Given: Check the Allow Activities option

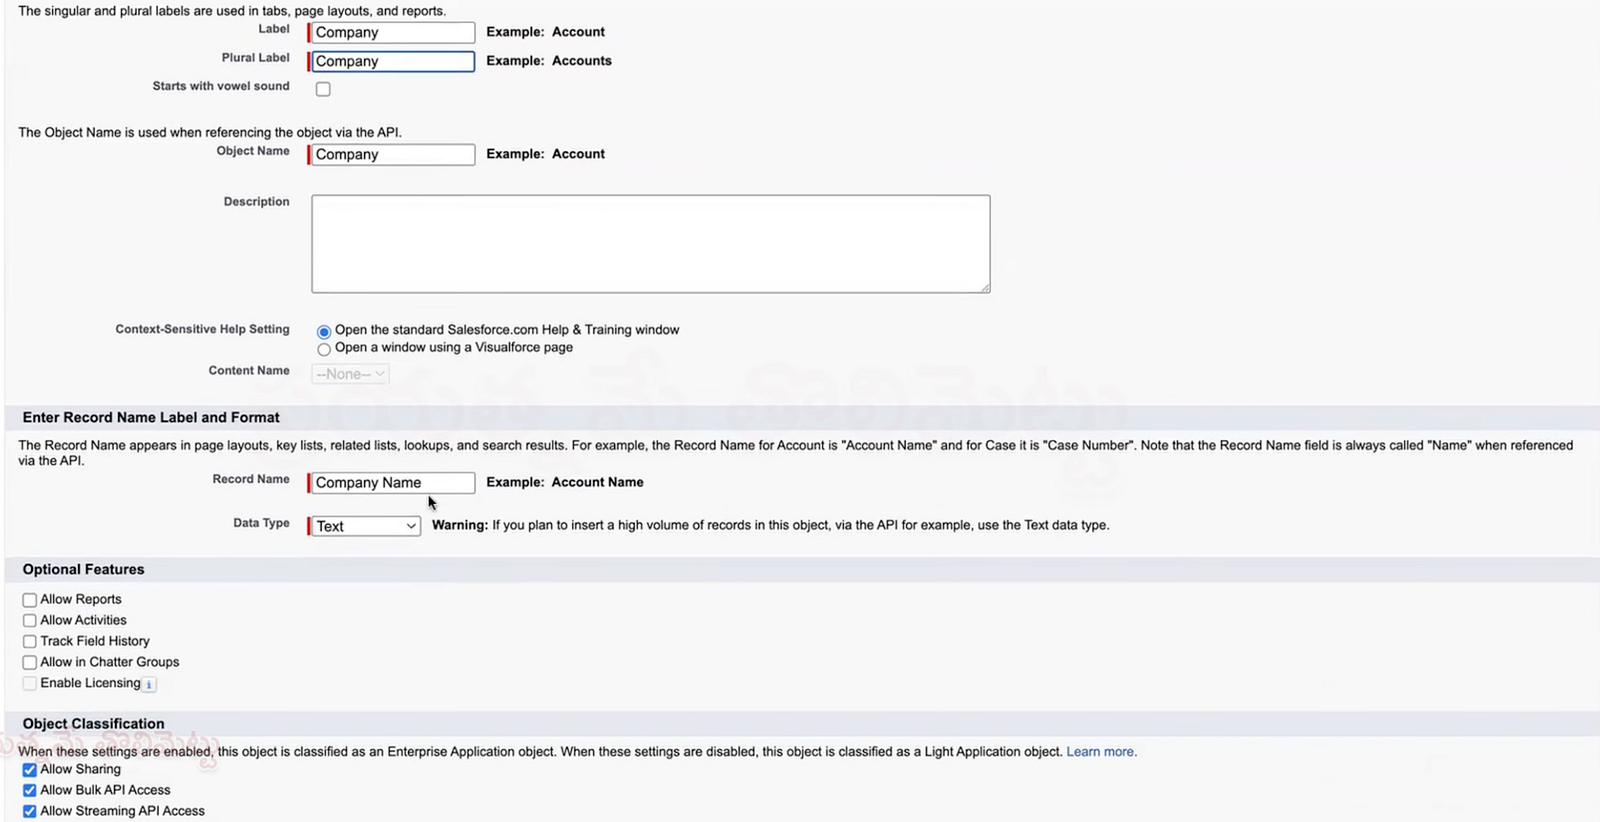Looking at the screenshot, I should click(30, 621).
